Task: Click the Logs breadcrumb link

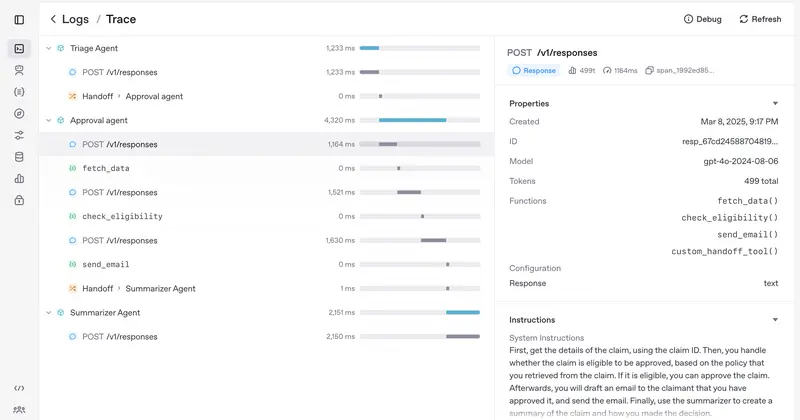Action: (76, 19)
